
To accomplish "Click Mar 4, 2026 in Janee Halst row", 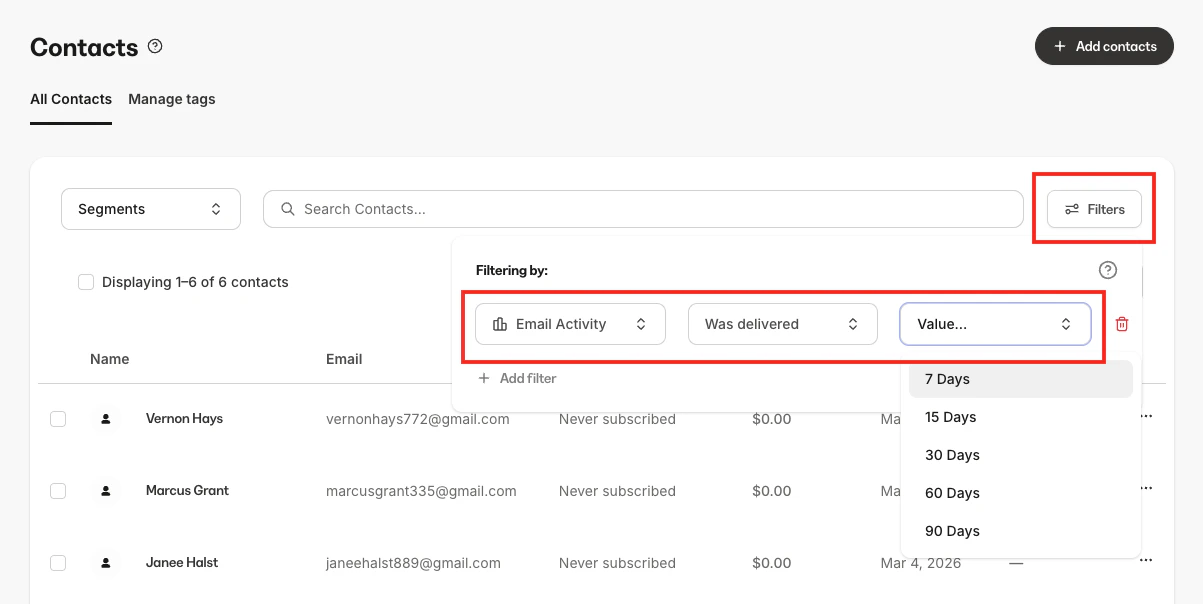I will pos(920,563).
